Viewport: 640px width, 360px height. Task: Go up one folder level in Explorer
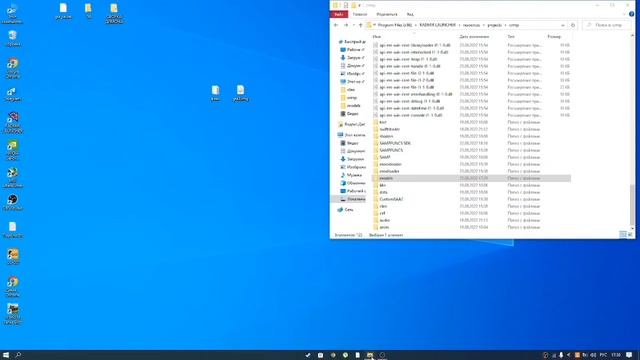[360, 25]
